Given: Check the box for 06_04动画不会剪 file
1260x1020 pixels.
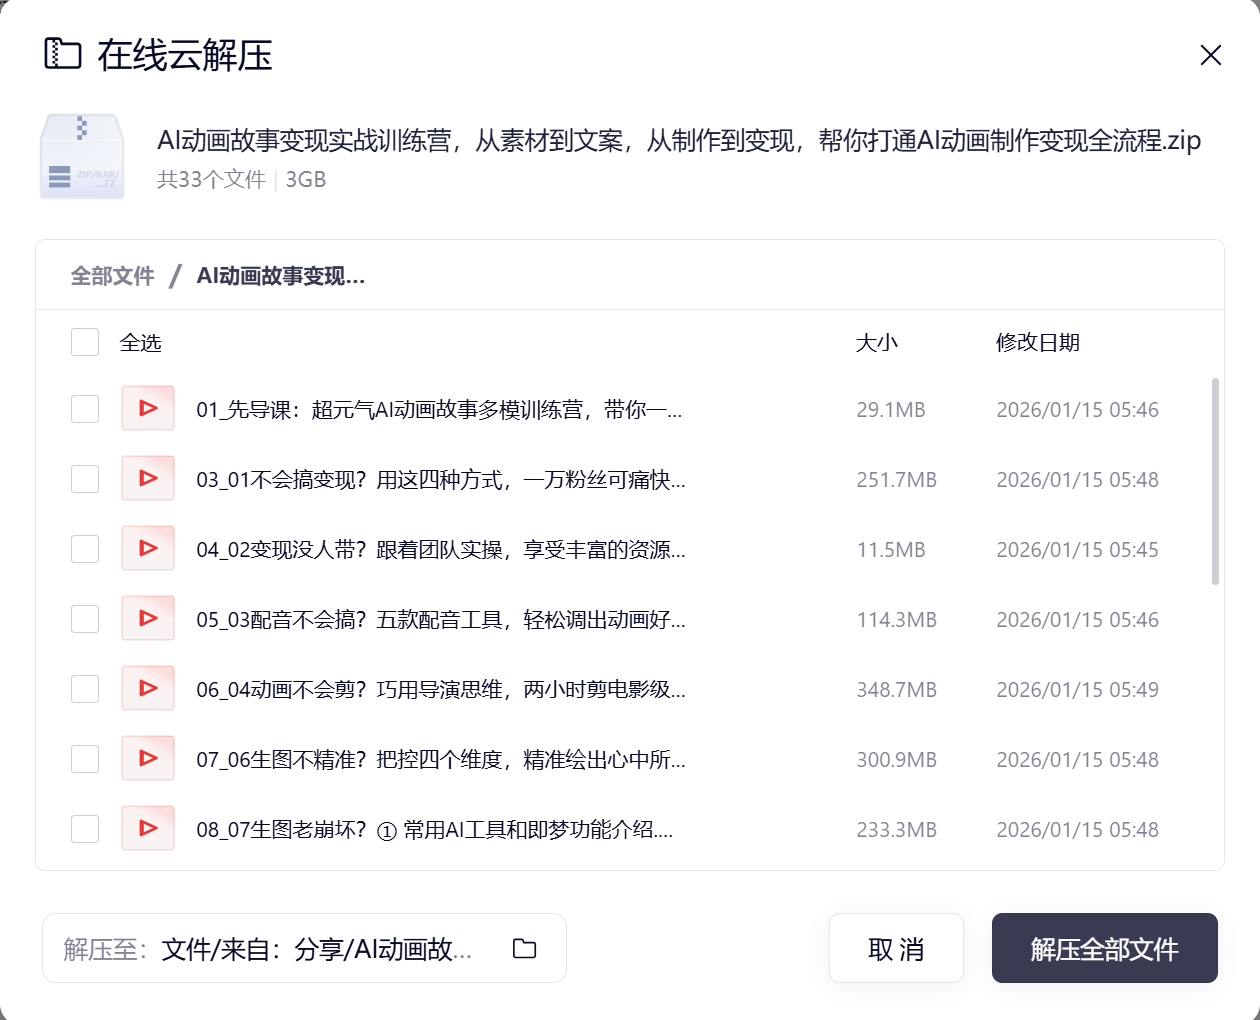Looking at the screenshot, I should click(85, 688).
